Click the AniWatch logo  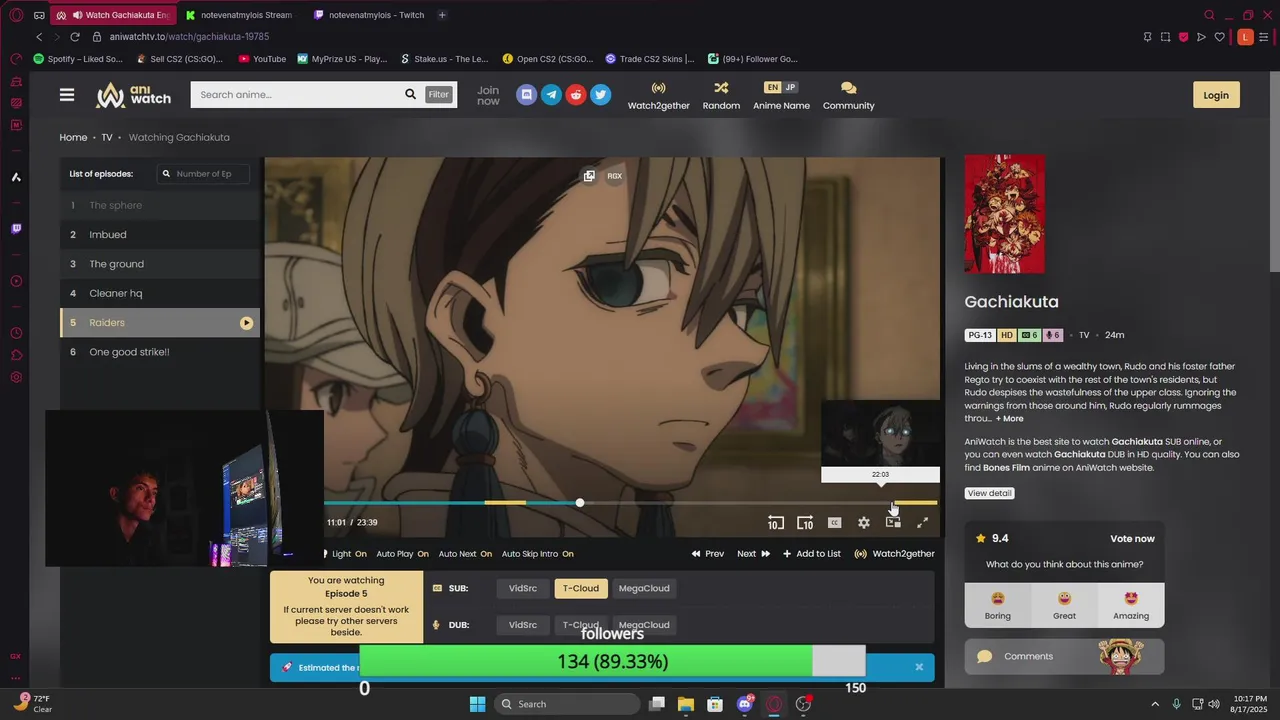pos(133,95)
